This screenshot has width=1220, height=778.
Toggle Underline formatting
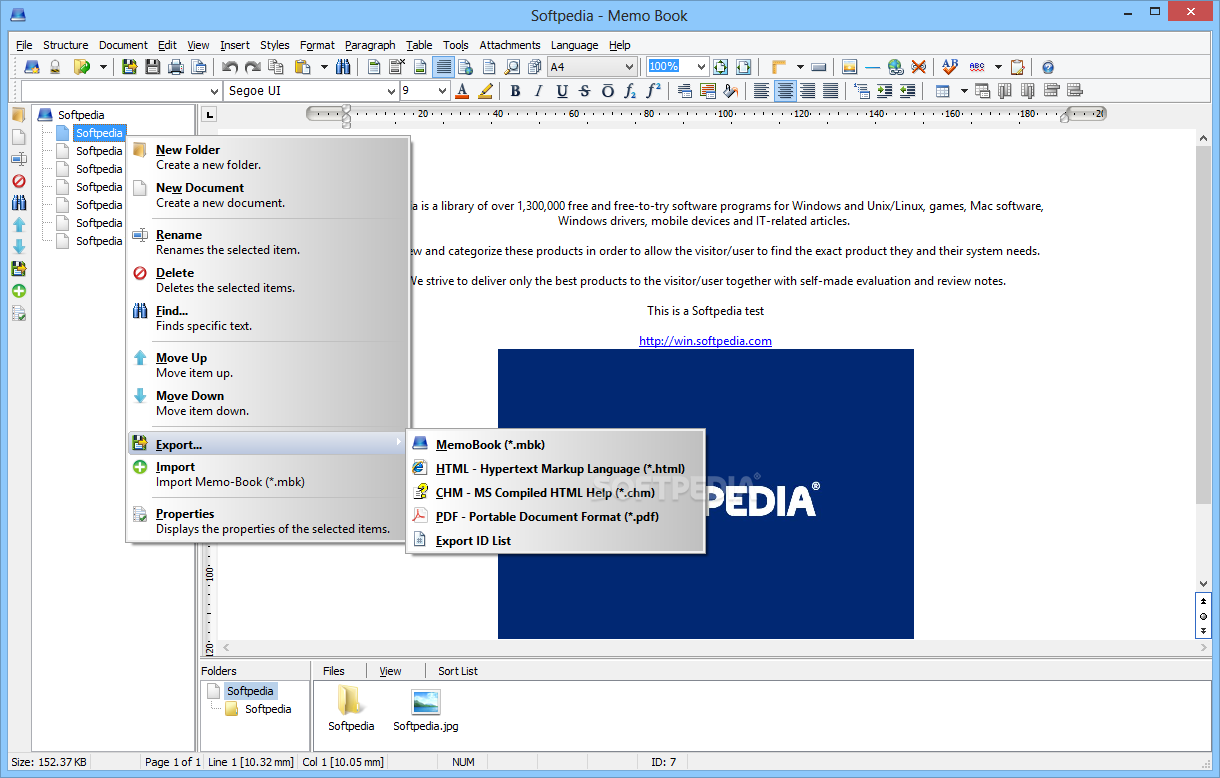[x=561, y=91]
